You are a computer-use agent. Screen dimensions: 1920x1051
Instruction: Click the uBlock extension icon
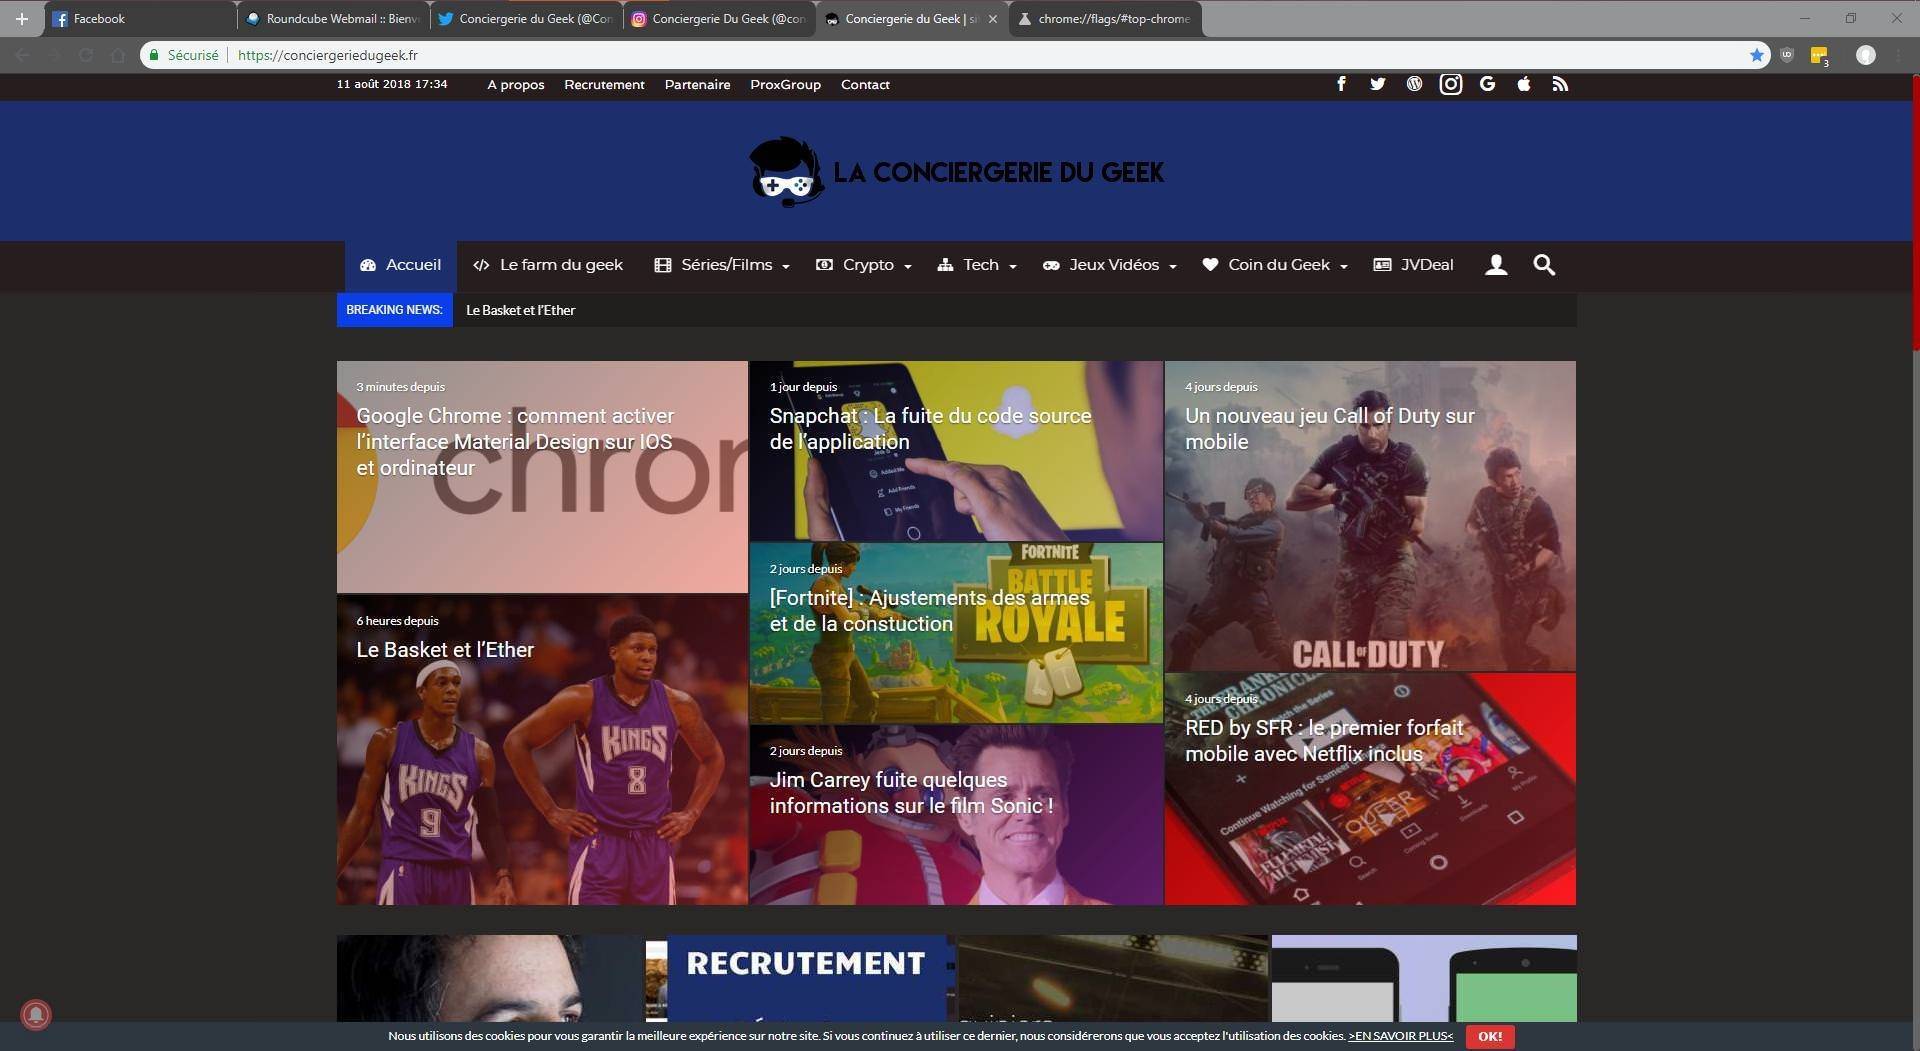pyautogui.click(x=1787, y=55)
